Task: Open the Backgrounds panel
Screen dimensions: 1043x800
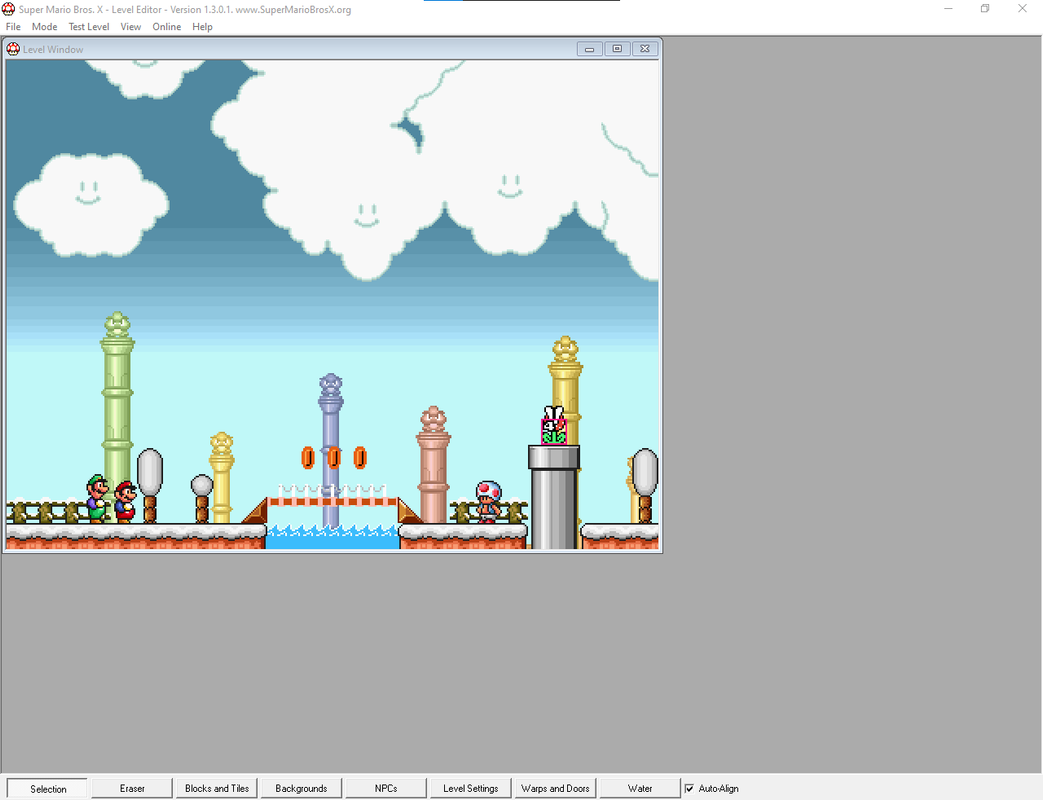Action: [x=301, y=789]
